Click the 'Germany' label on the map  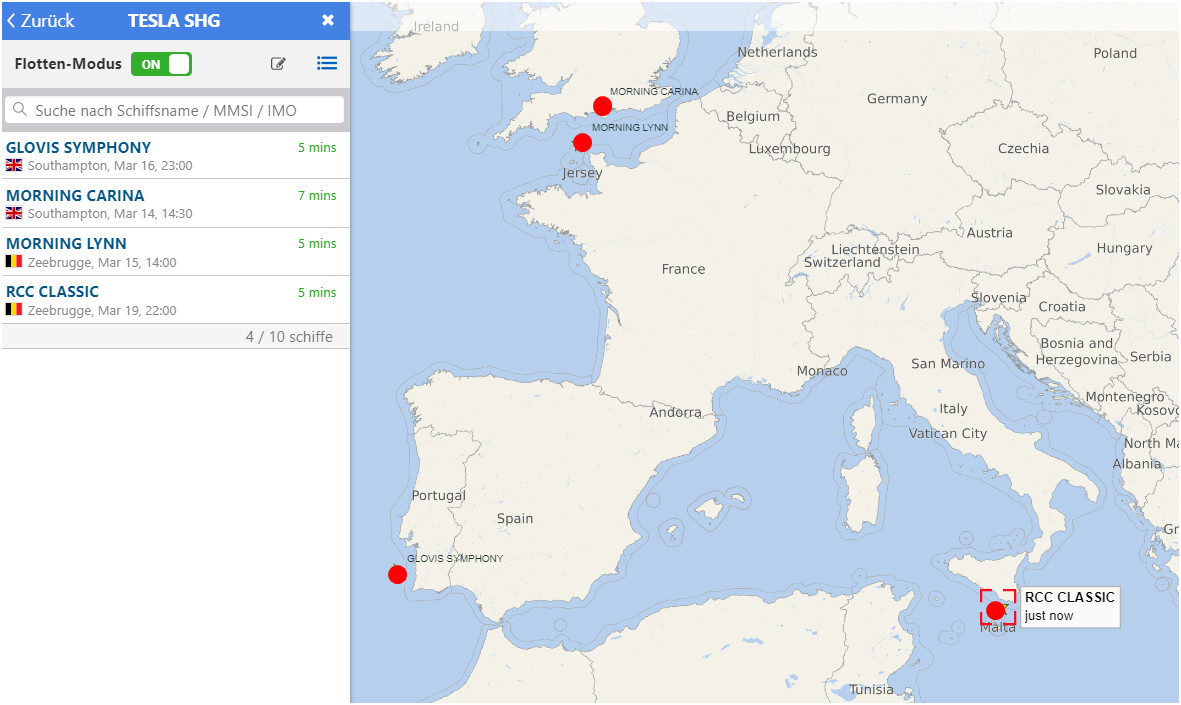click(x=896, y=99)
